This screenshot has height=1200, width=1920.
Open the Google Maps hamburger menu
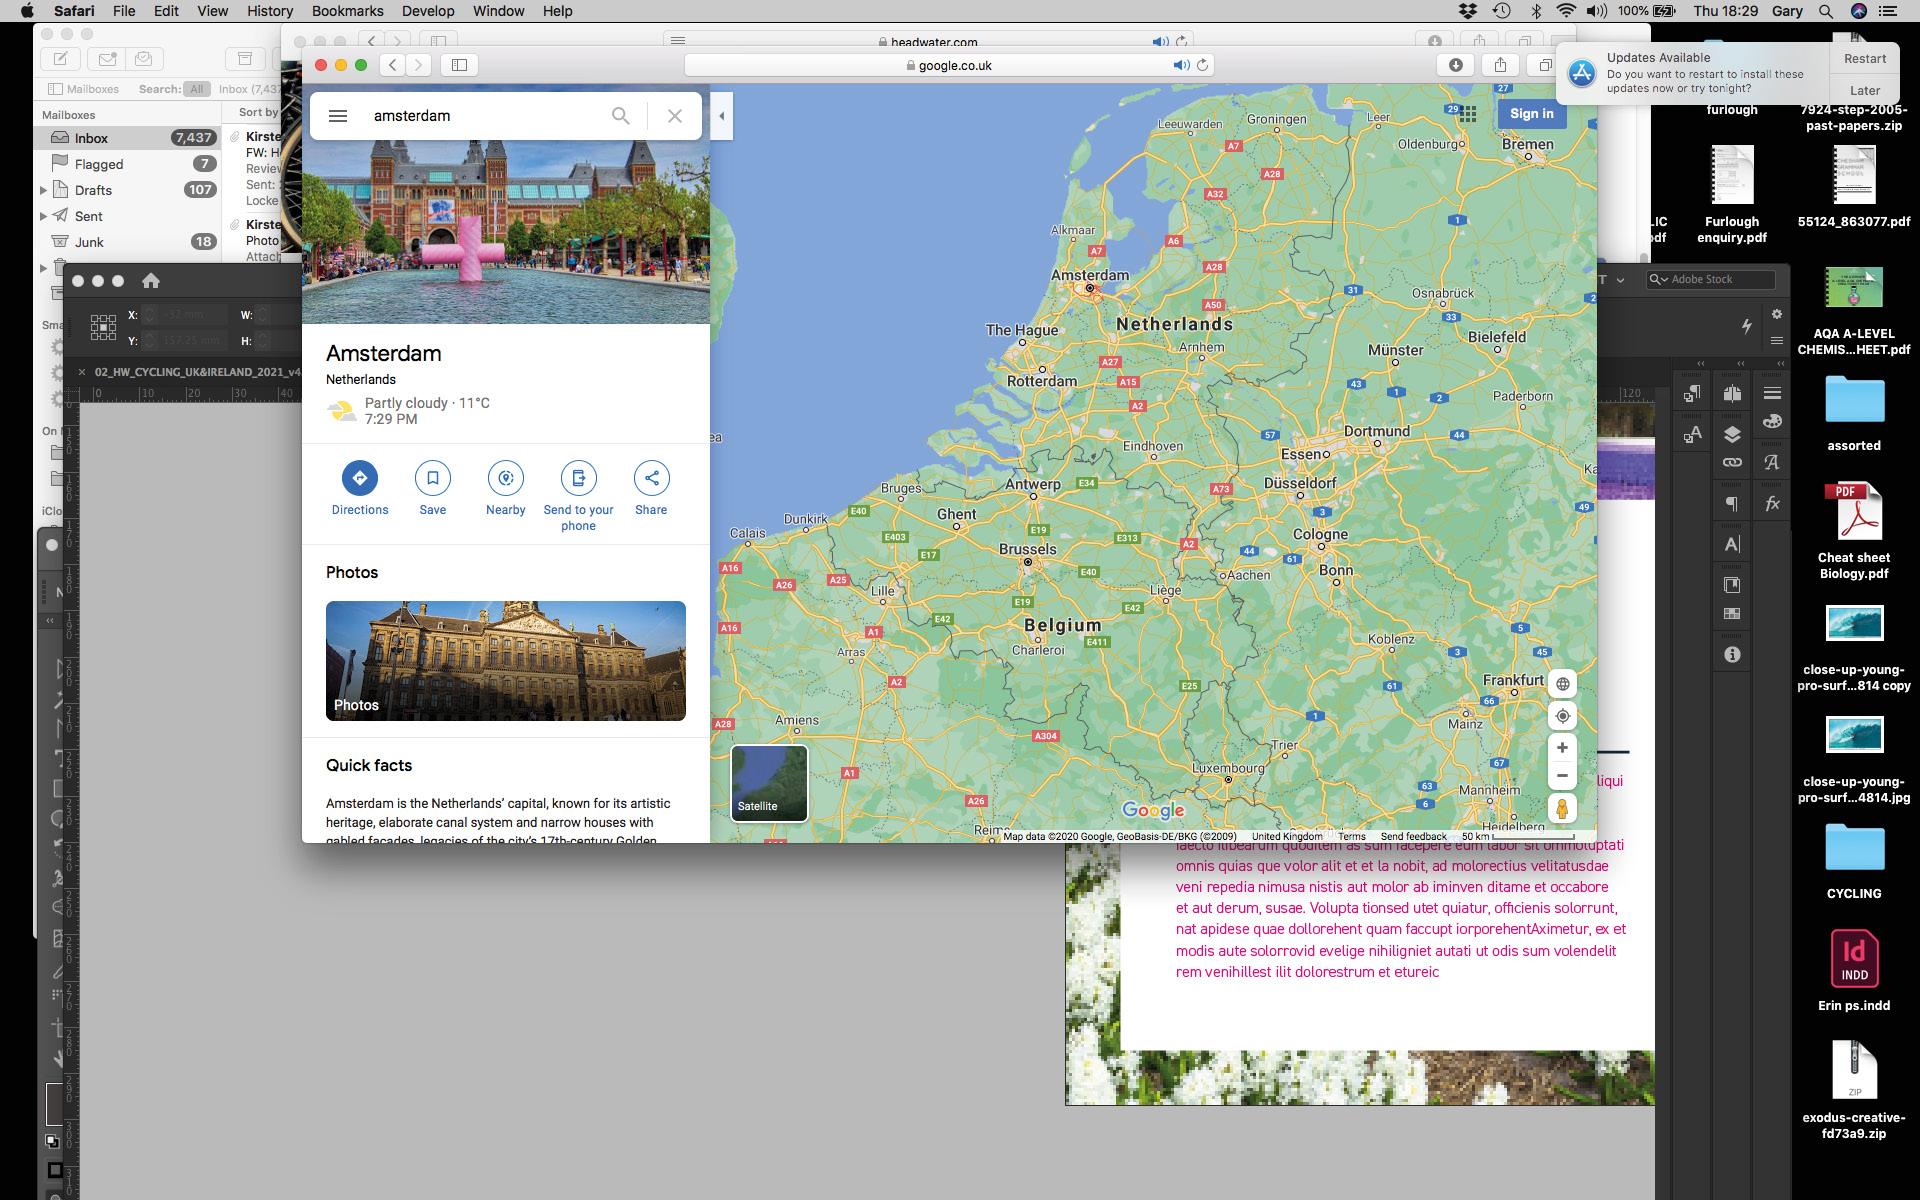point(338,116)
